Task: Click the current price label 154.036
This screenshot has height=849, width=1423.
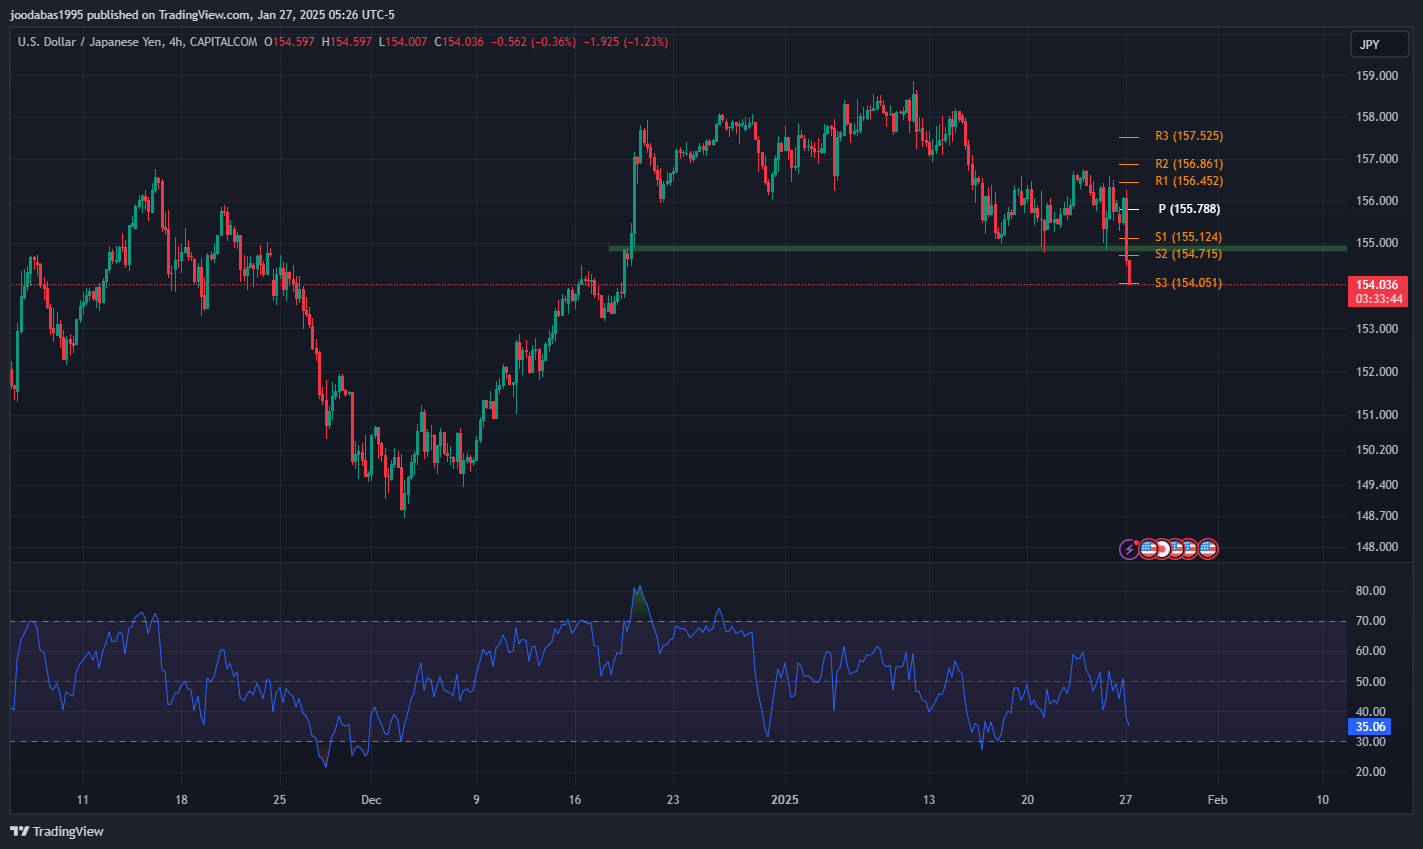Action: pos(1377,285)
